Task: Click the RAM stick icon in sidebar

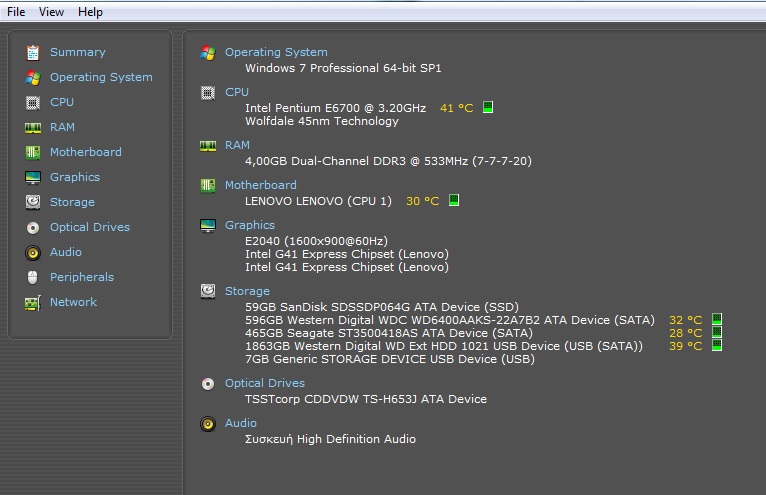Action: pos(33,128)
